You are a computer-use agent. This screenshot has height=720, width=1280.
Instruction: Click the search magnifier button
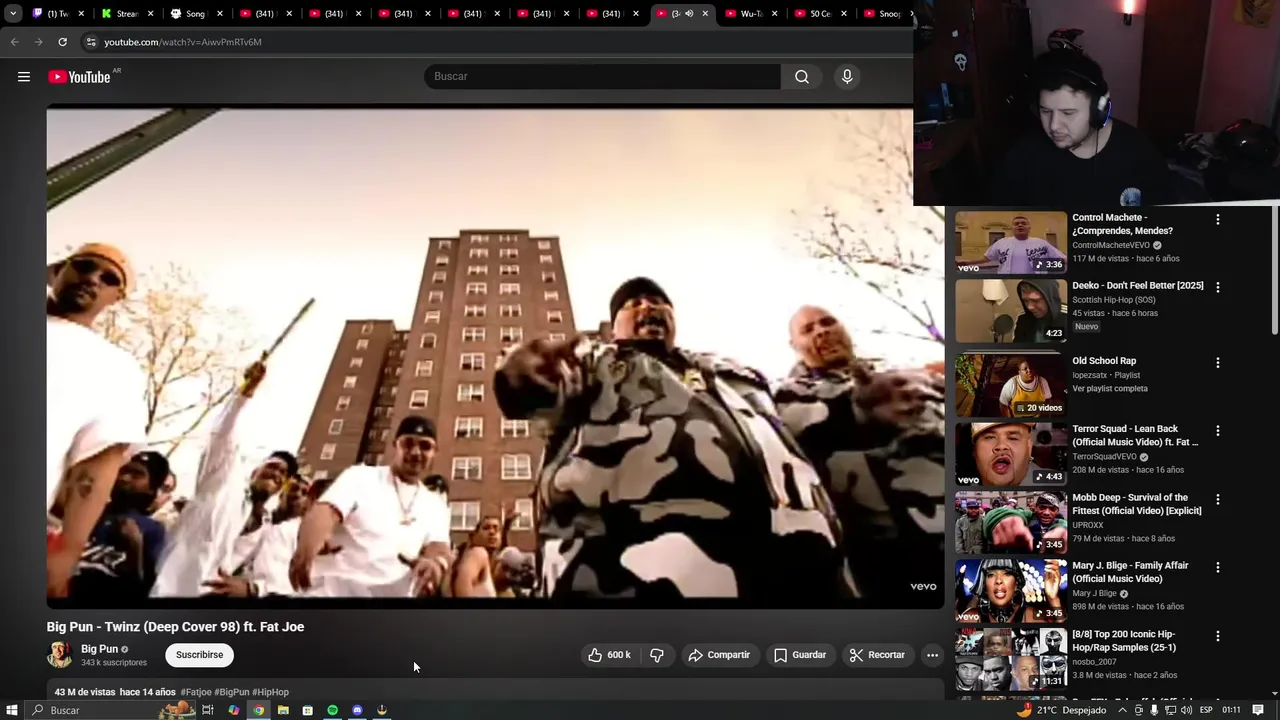click(x=802, y=77)
